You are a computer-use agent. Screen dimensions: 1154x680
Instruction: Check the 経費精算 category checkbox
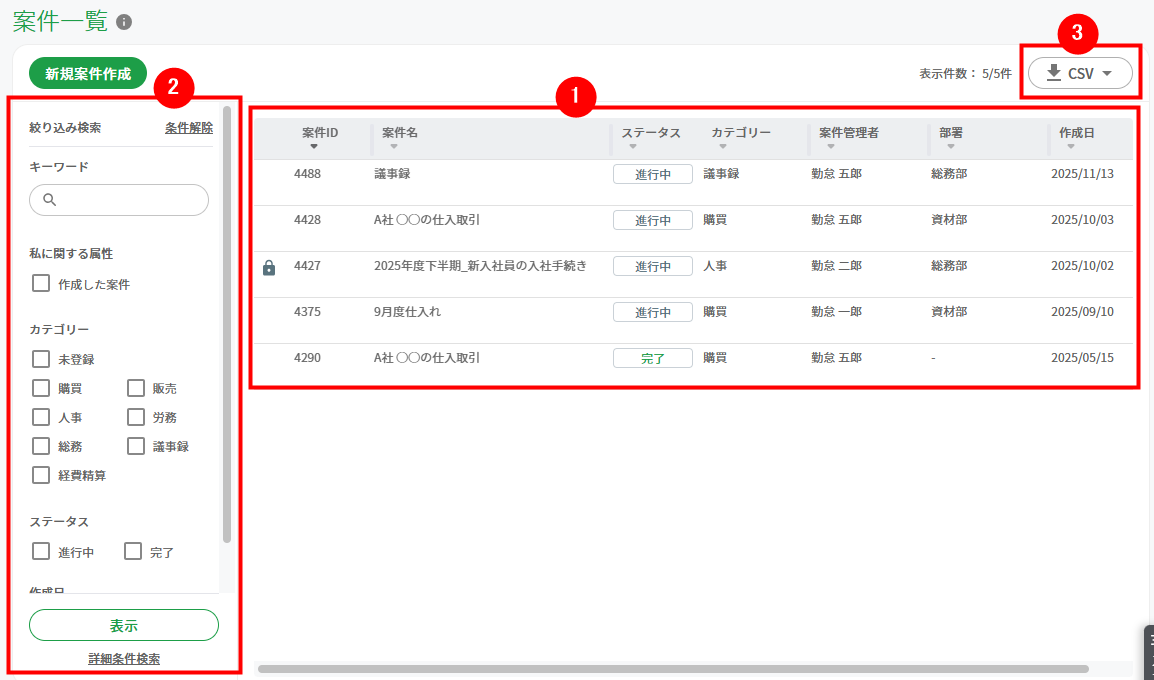coord(41,475)
